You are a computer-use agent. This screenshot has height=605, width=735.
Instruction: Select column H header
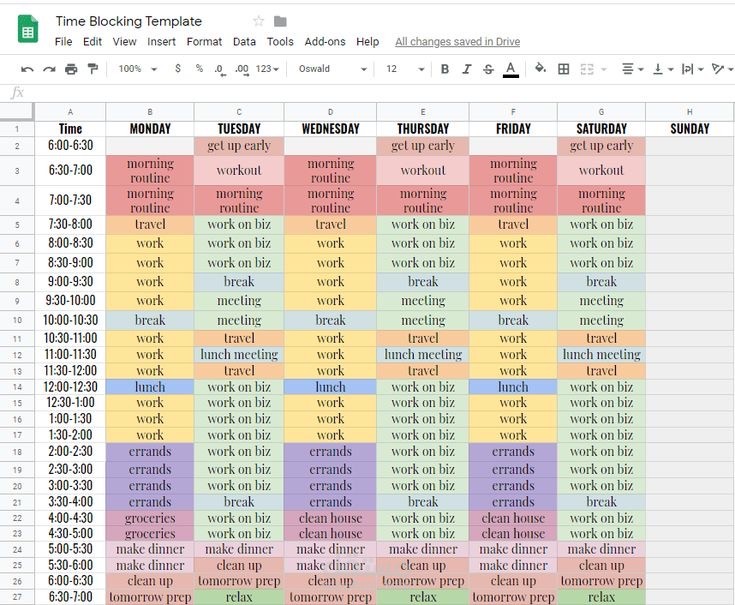(x=690, y=112)
